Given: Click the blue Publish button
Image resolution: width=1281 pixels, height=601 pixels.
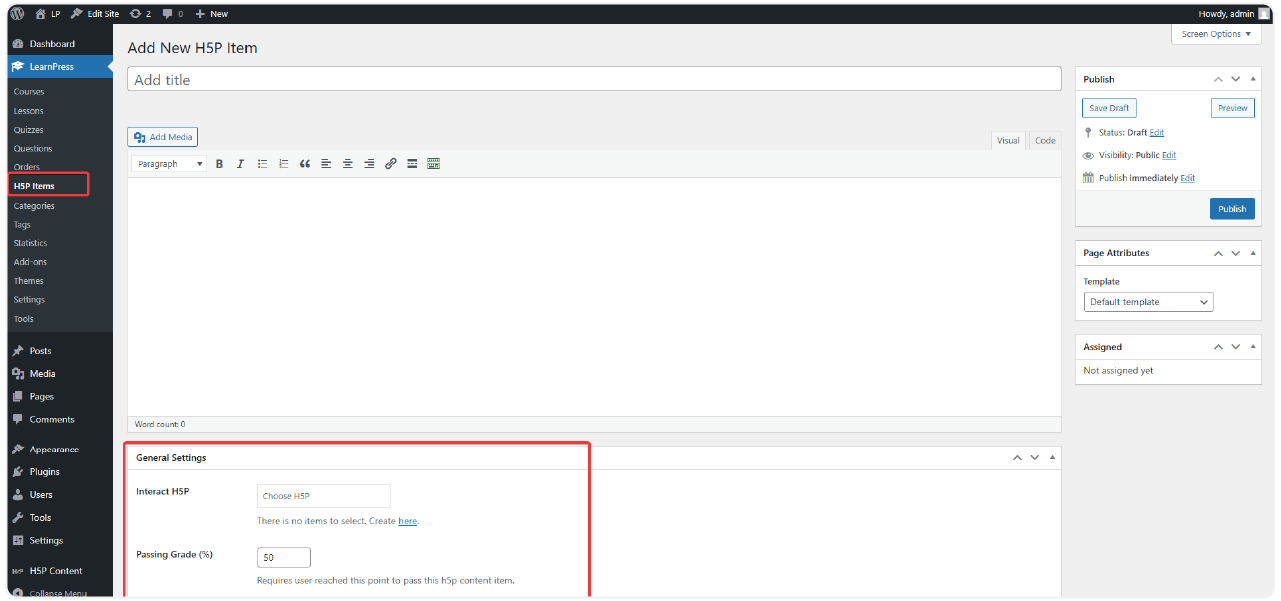Looking at the screenshot, I should (x=1232, y=209).
